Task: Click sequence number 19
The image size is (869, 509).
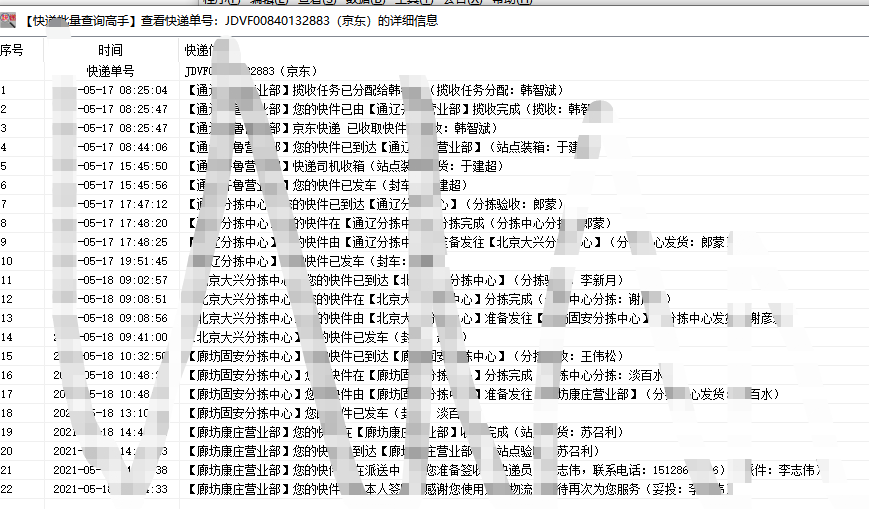Action: click(6, 432)
